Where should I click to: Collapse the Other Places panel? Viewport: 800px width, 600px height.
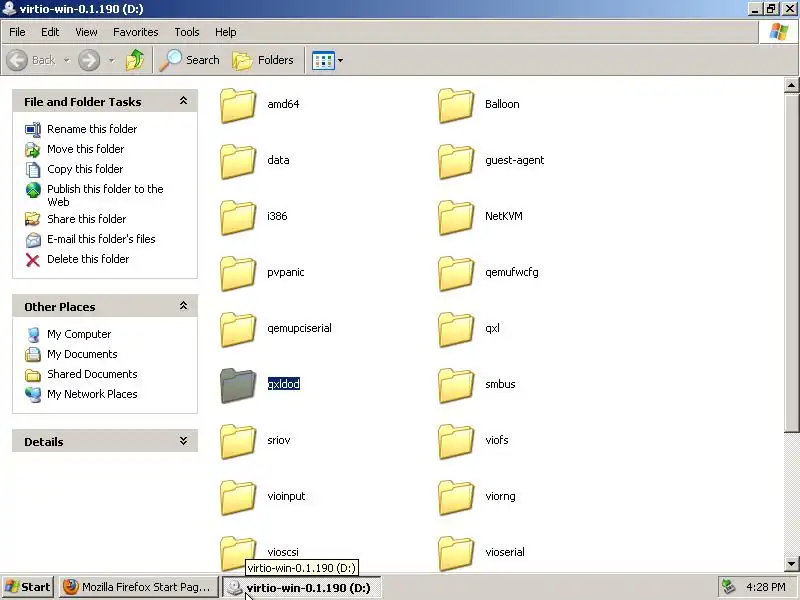[183, 306]
